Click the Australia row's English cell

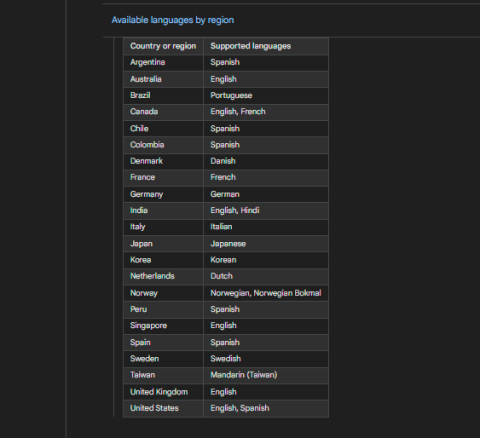pyautogui.click(x=266, y=79)
